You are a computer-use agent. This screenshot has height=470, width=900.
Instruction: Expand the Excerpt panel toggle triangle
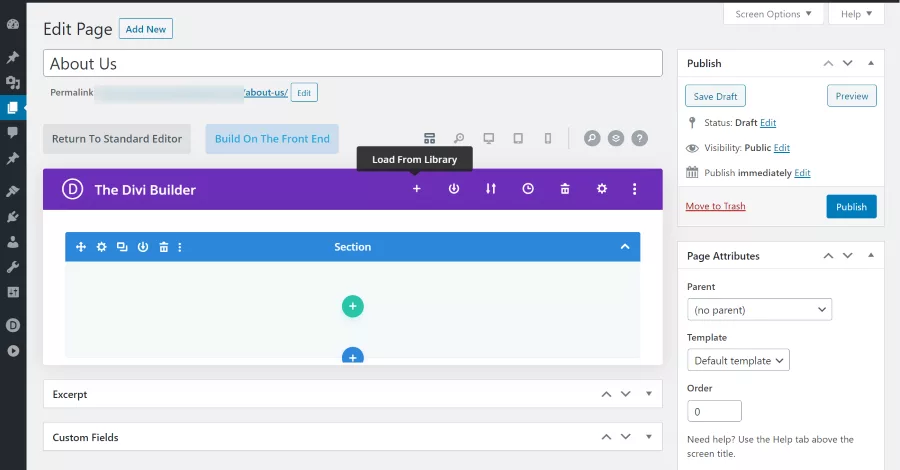649,394
